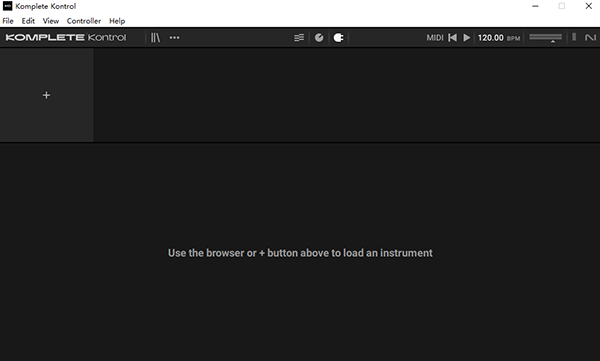The width and height of the screenshot is (600, 361).
Task: Open the three-dots options menu
Action: tap(174, 38)
